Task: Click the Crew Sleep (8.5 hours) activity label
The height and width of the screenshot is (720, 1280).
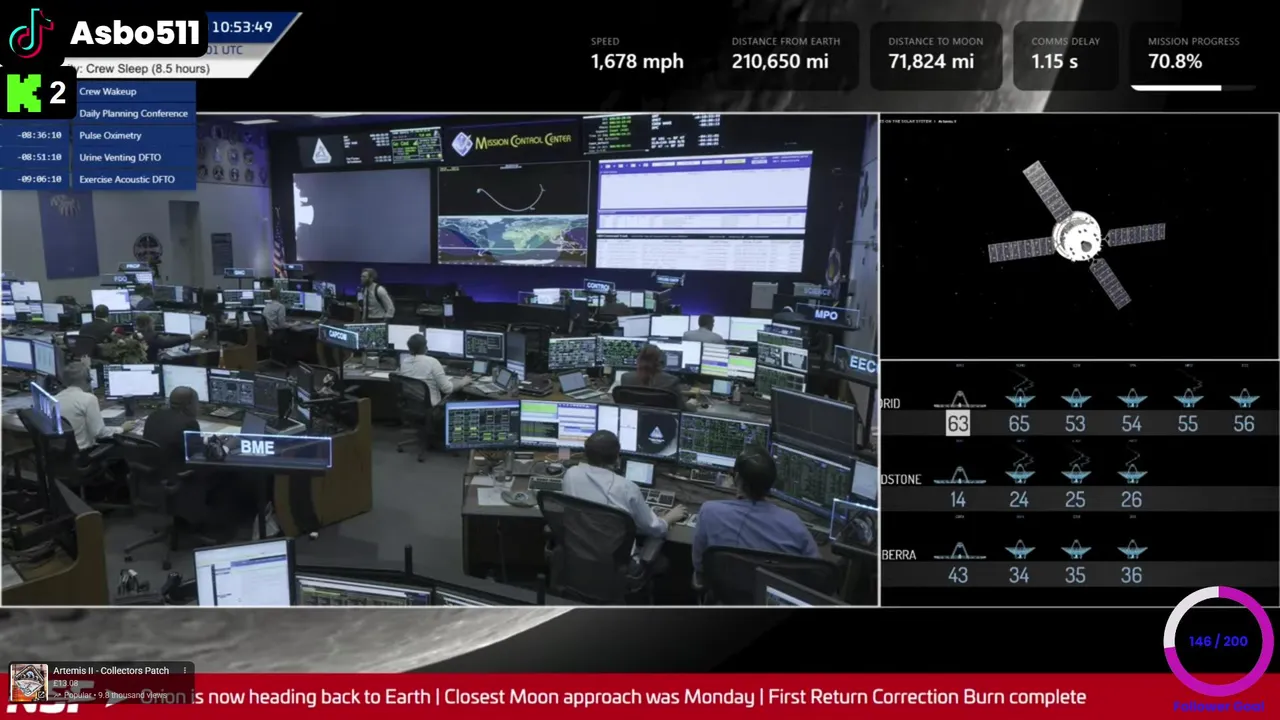Action: [x=148, y=69]
